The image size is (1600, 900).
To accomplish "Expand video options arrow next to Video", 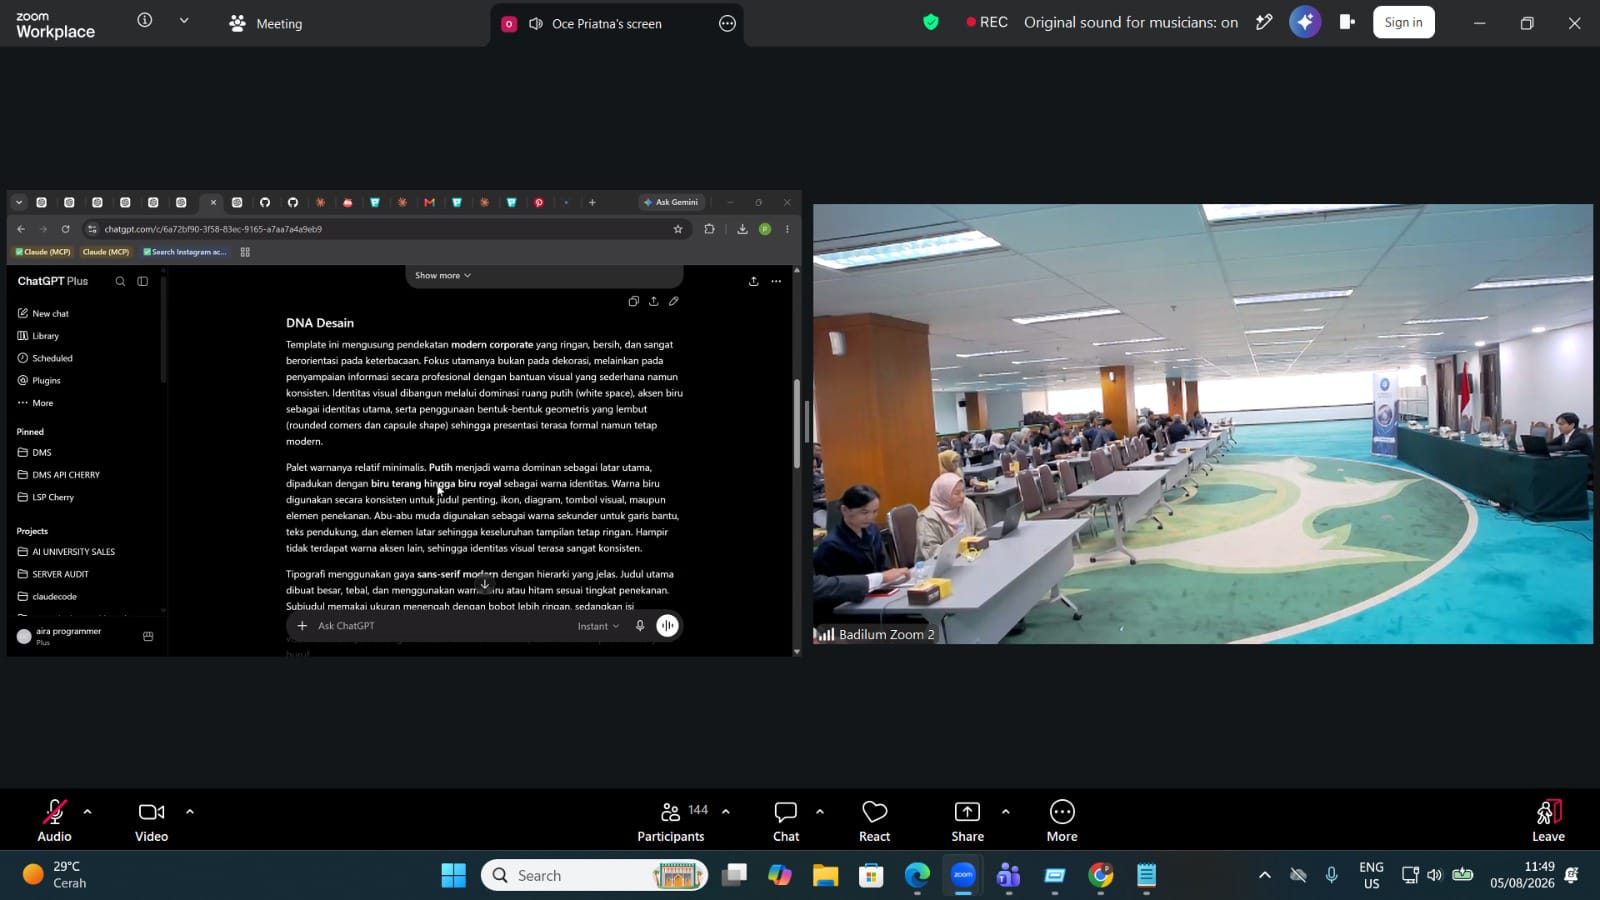I will pyautogui.click(x=190, y=811).
